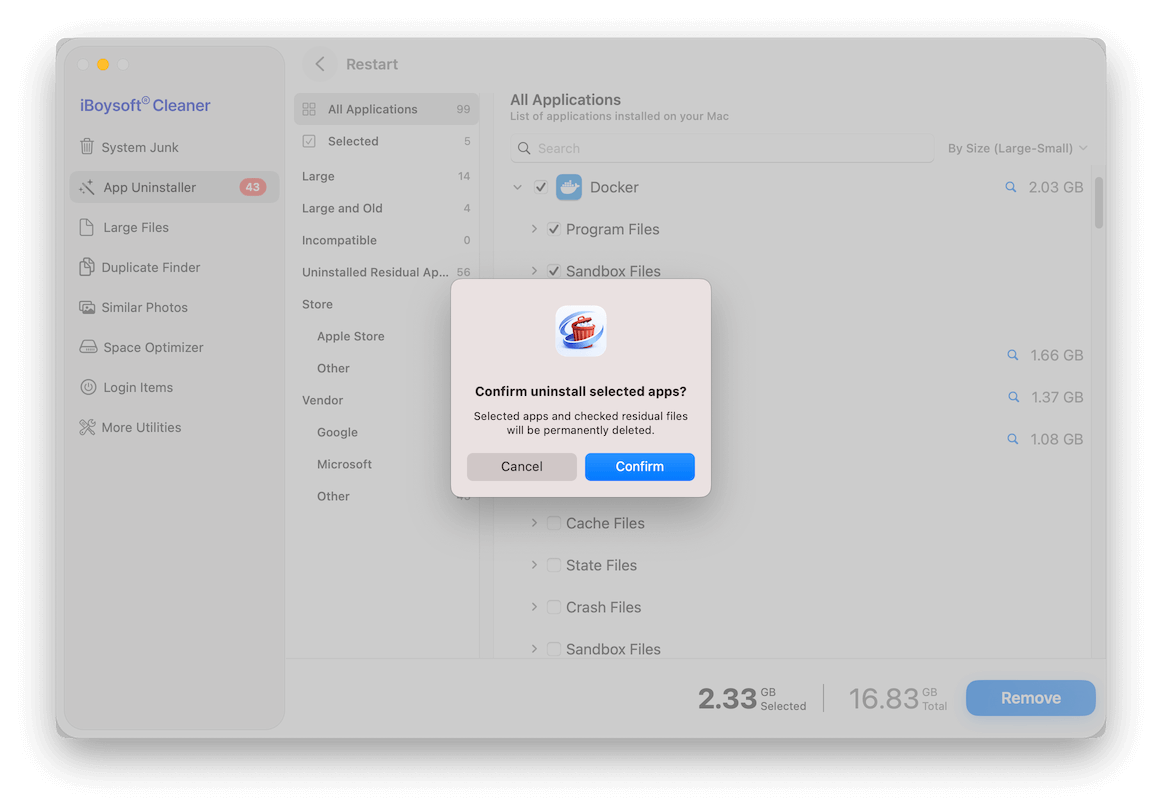Click the Large Files document icon

coord(89,227)
